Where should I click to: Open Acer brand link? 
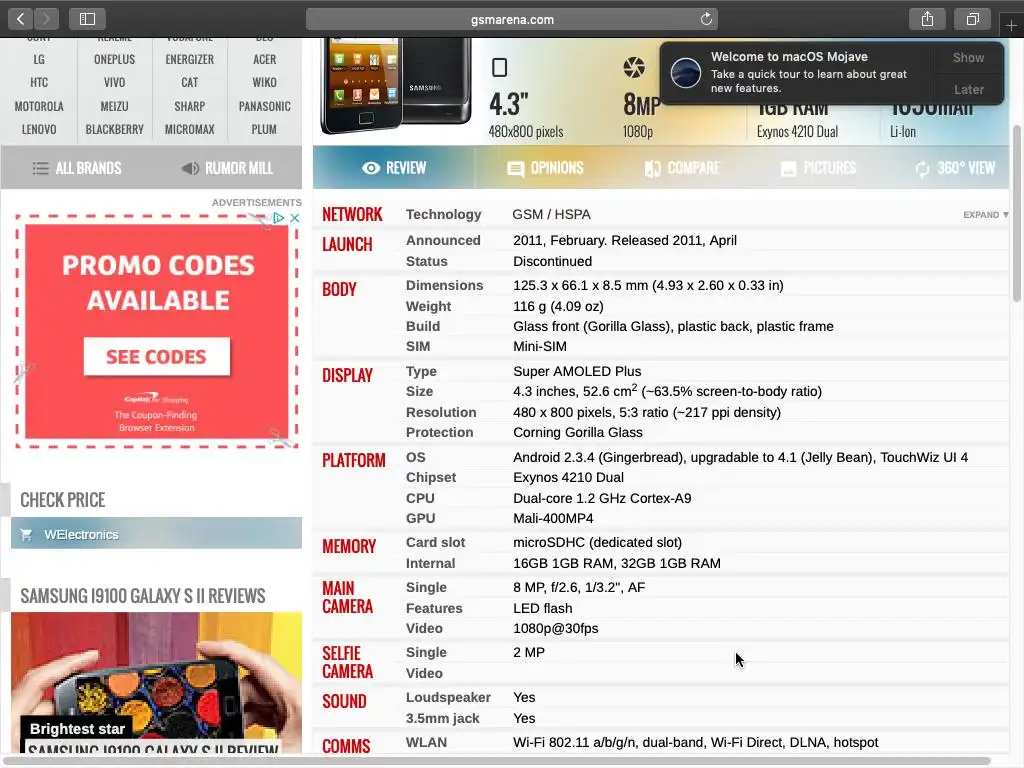tap(264, 59)
